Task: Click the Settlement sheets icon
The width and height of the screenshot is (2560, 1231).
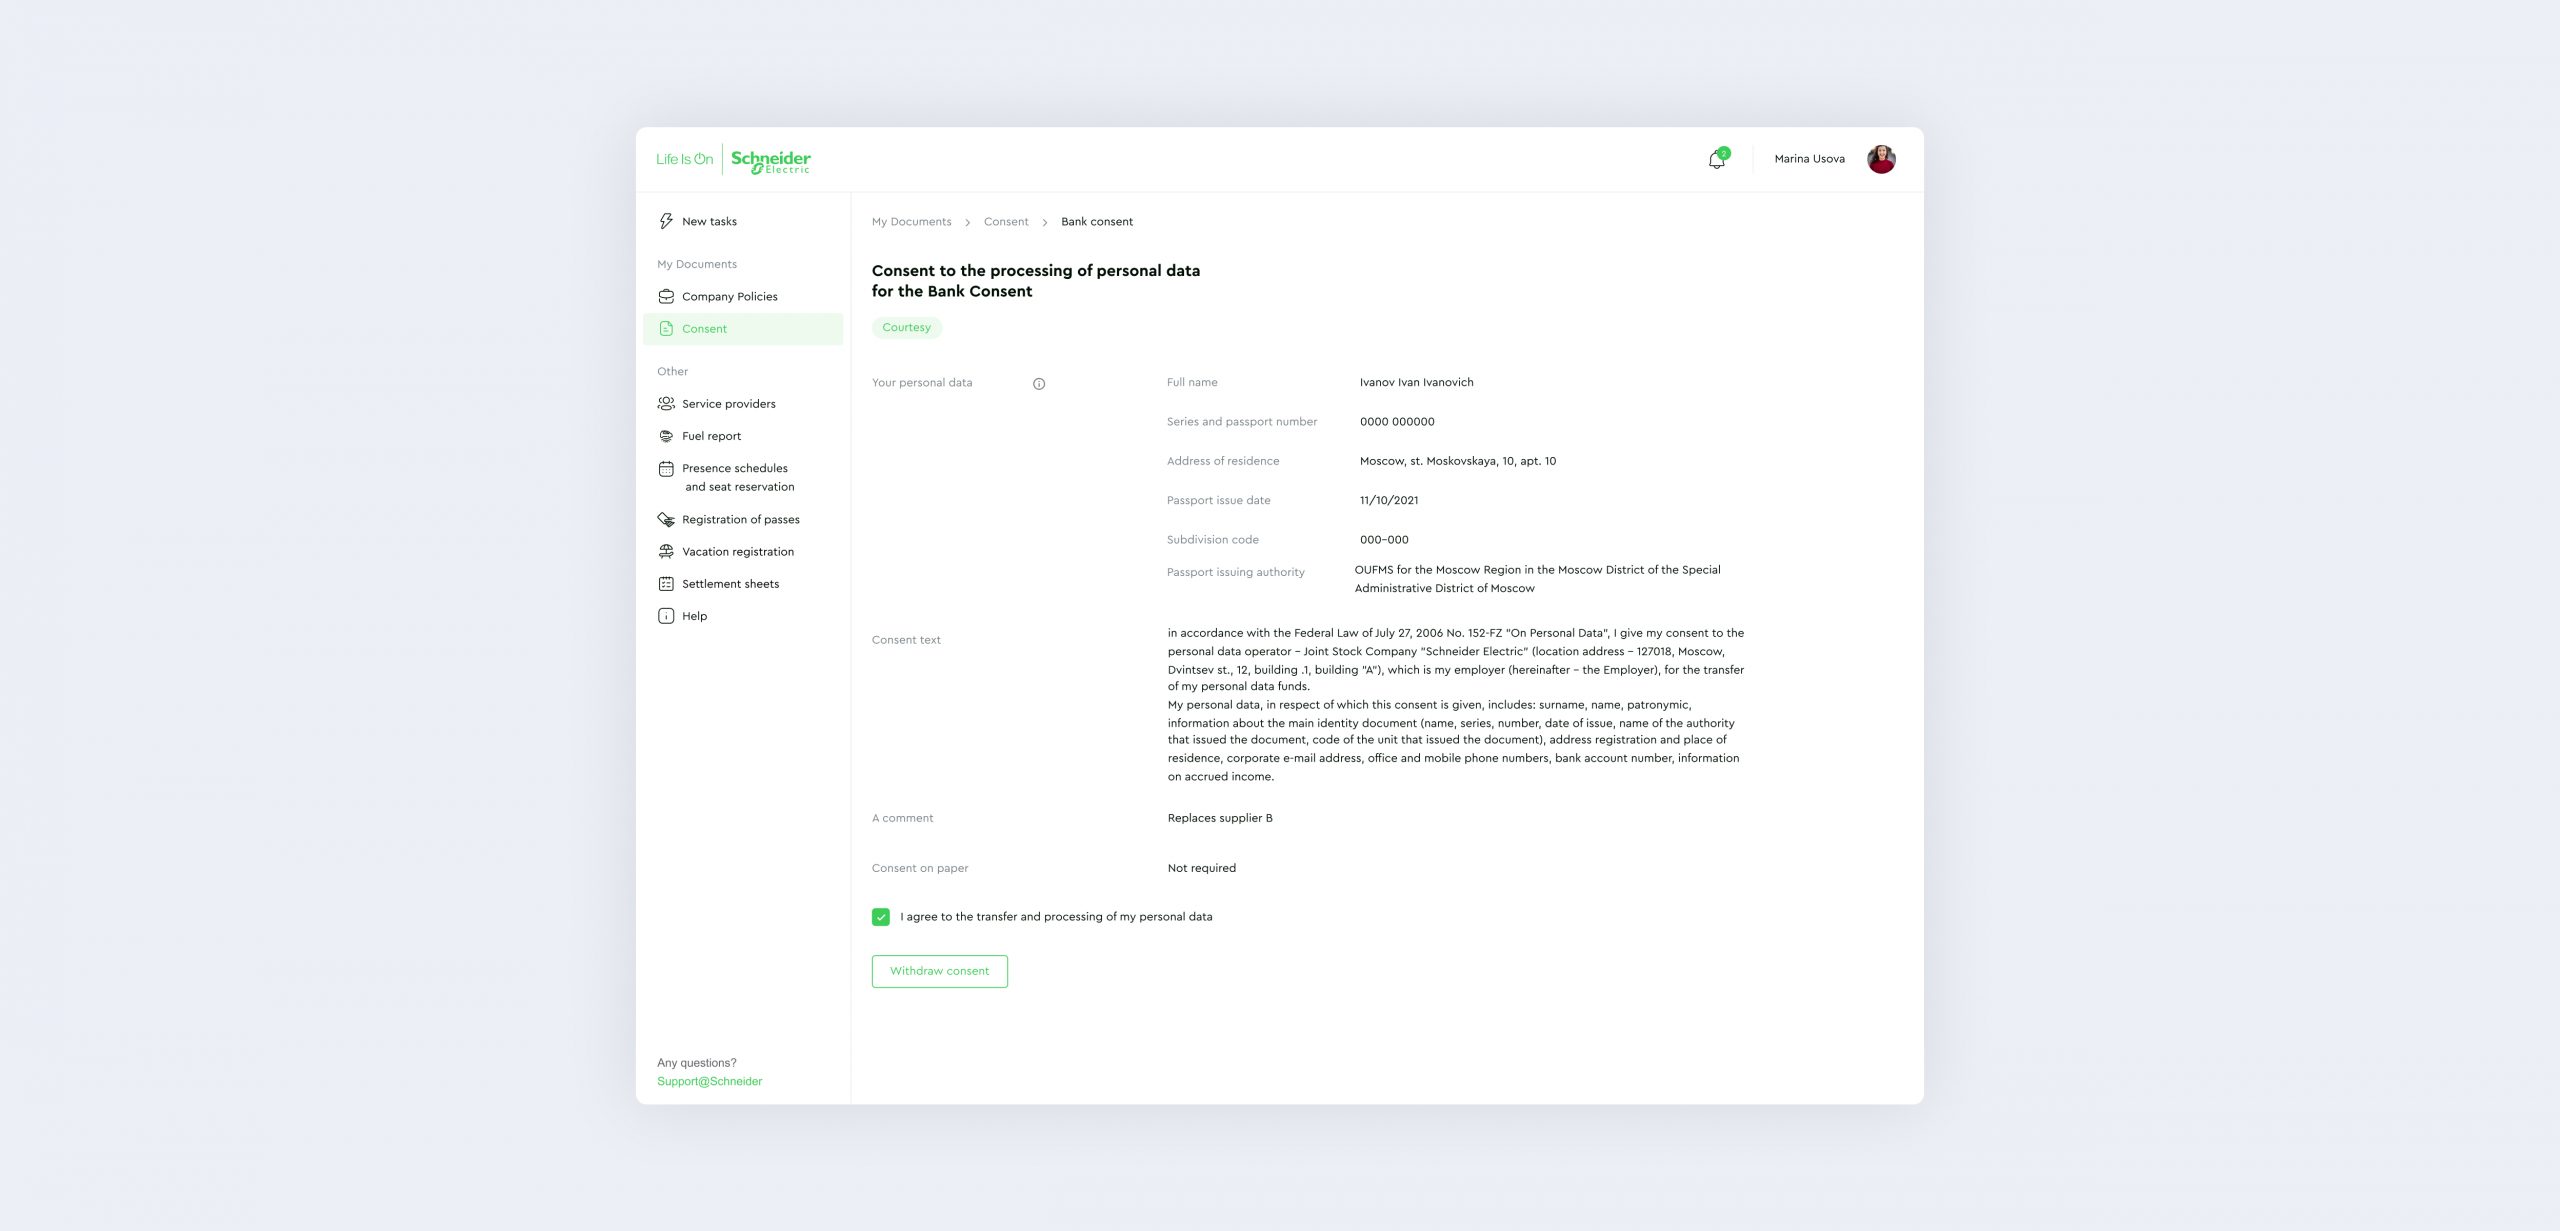Action: click(666, 584)
